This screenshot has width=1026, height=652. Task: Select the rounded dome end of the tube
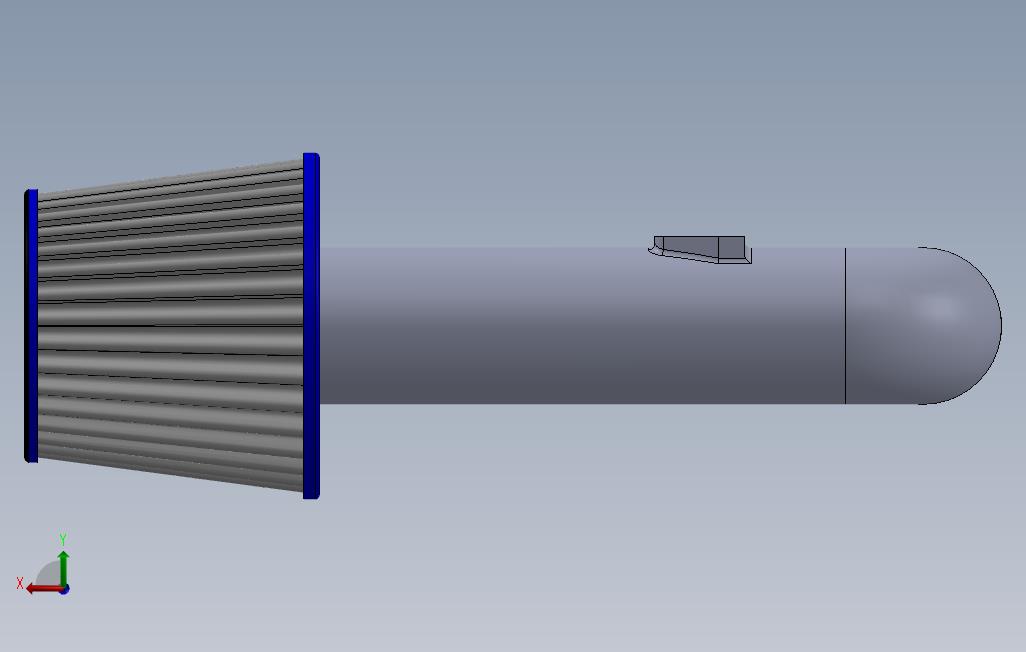click(x=923, y=325)
